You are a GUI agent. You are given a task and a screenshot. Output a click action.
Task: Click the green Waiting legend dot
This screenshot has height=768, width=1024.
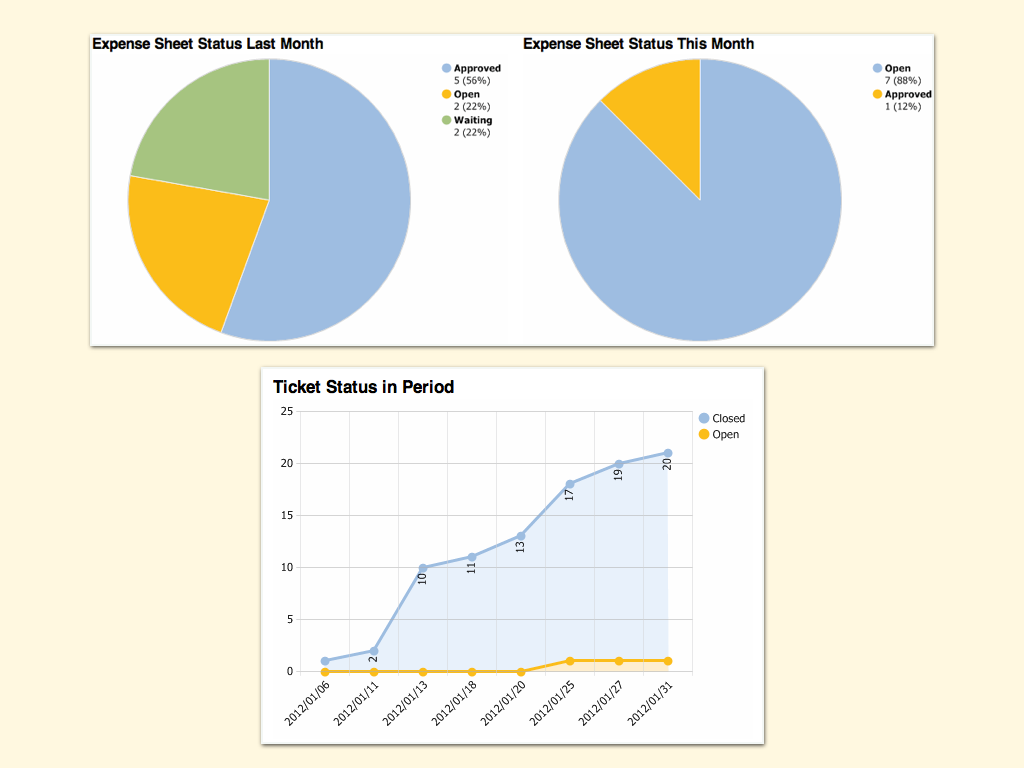point(447,120)
